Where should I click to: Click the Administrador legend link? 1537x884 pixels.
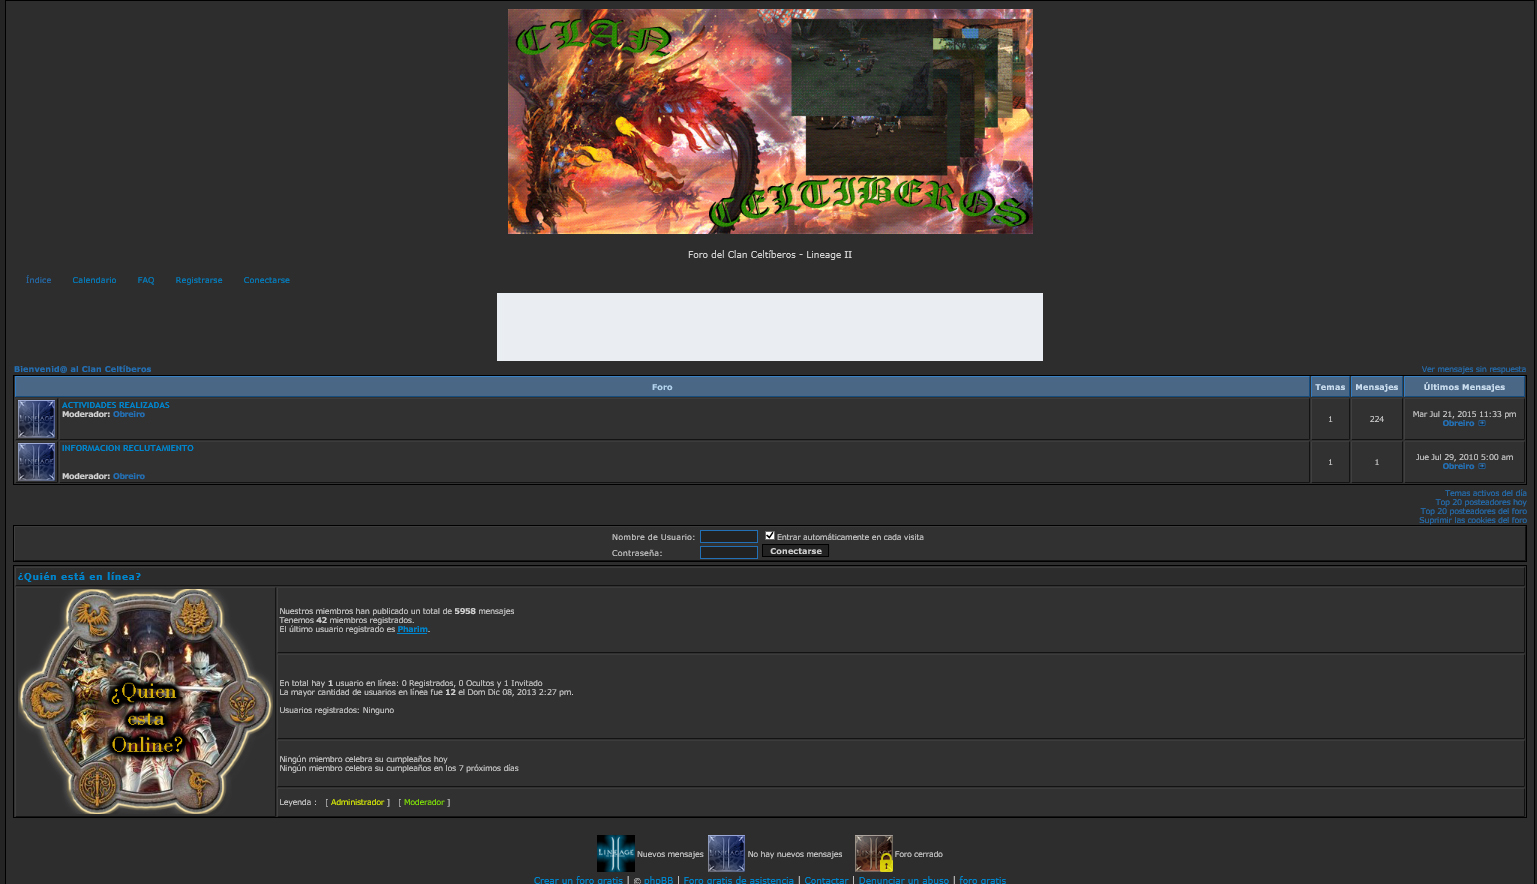click(x=357, y=802)
